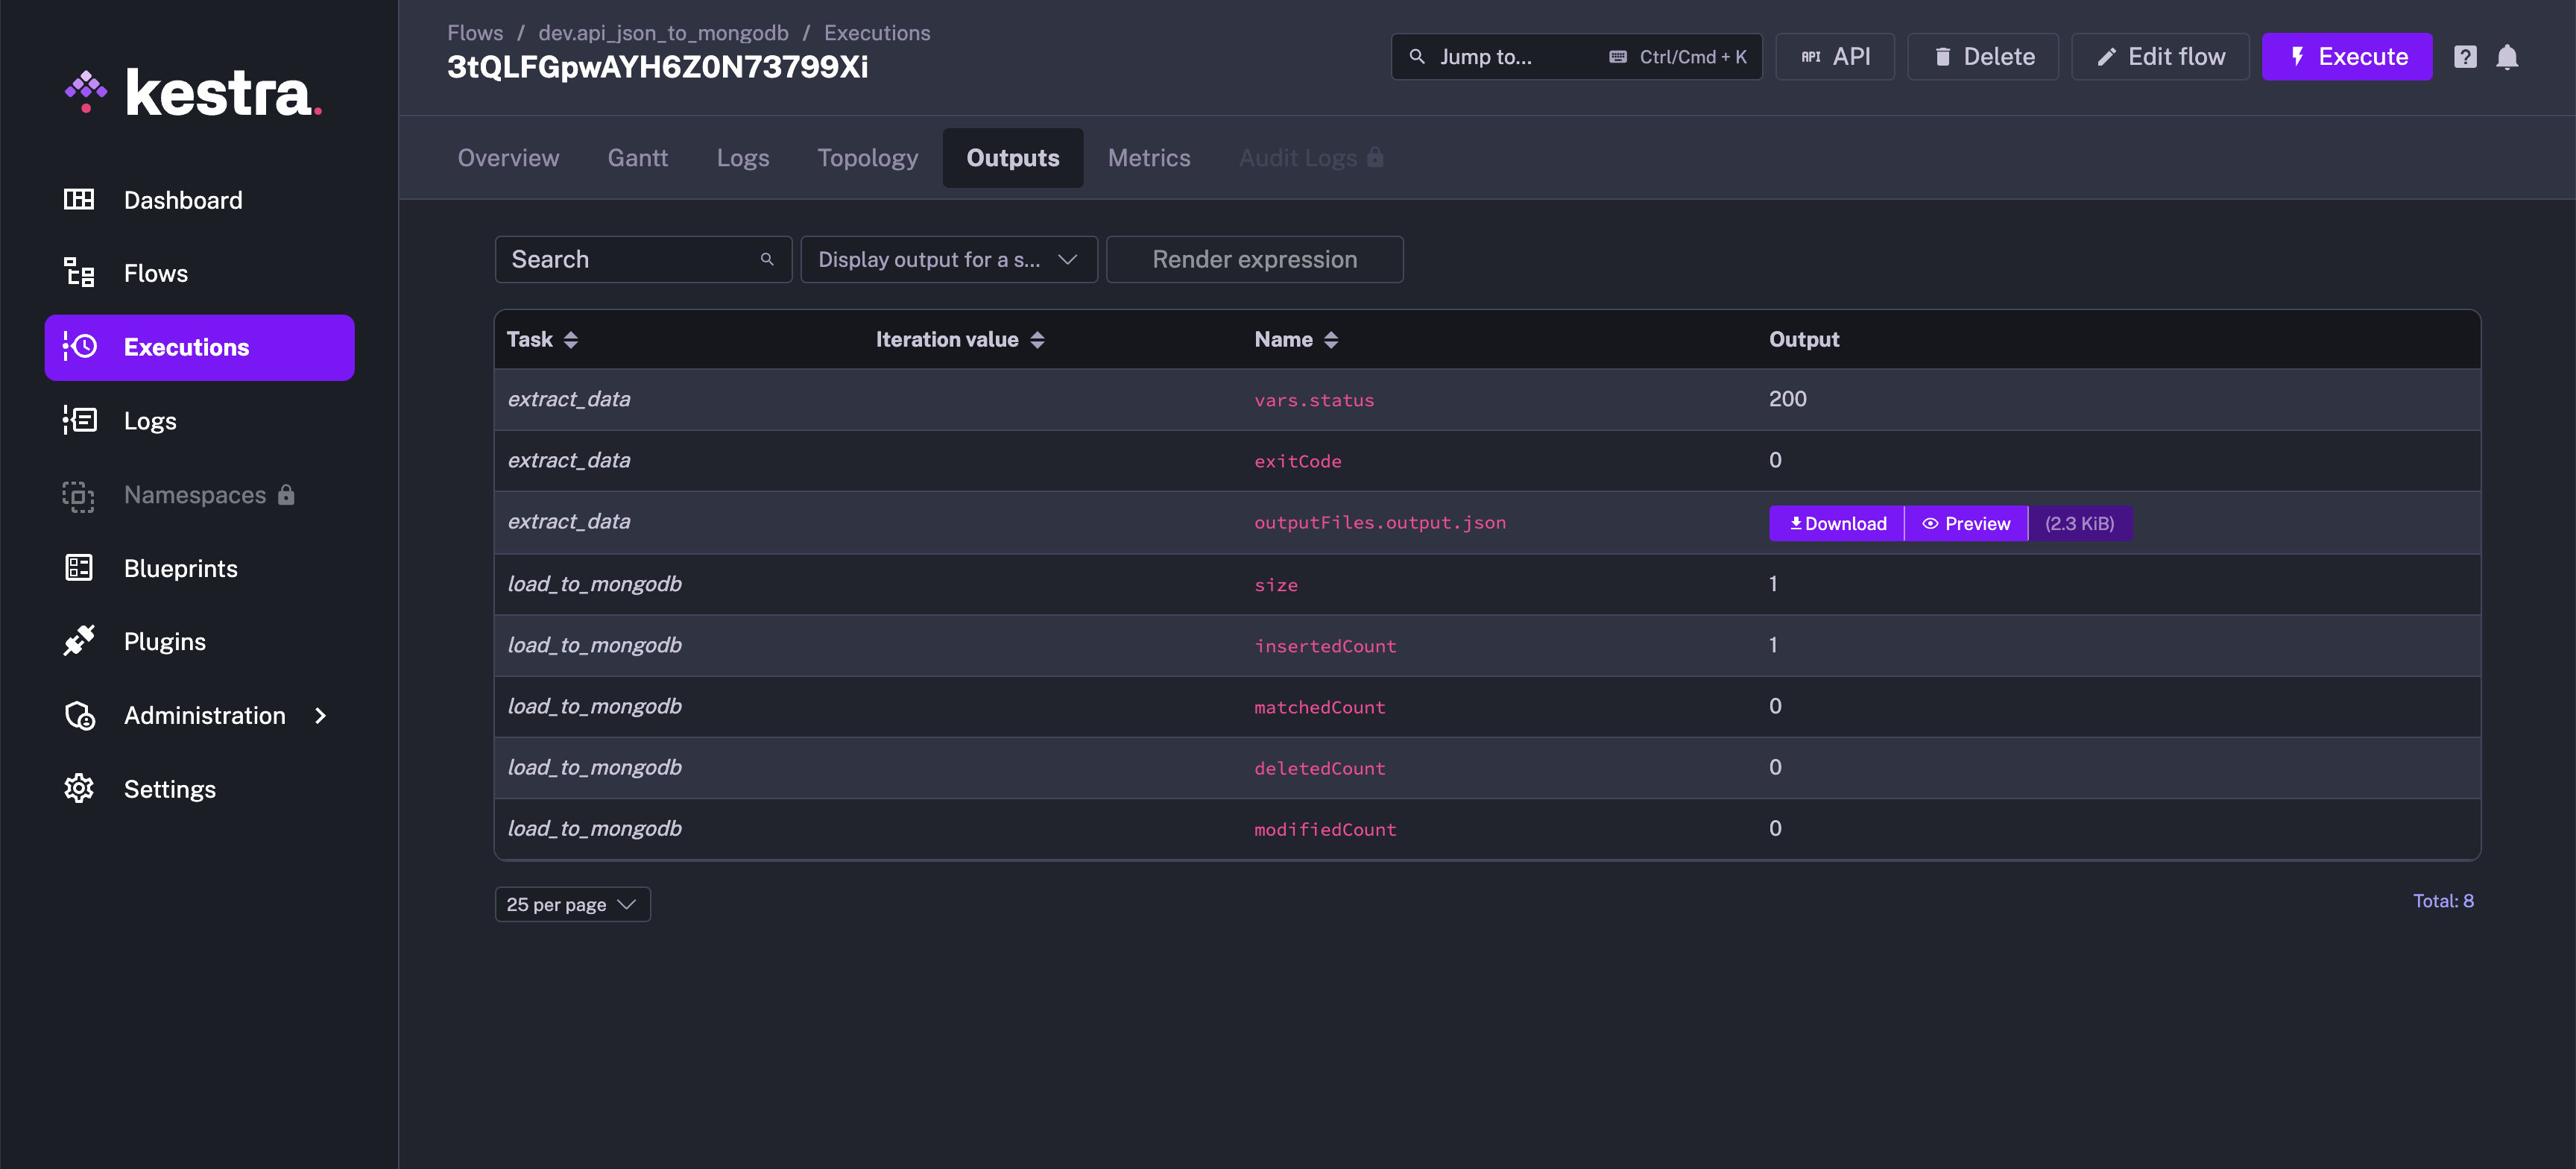
Task: Click the locked Namespaces sidebar item
Action: tap(200, 495)
